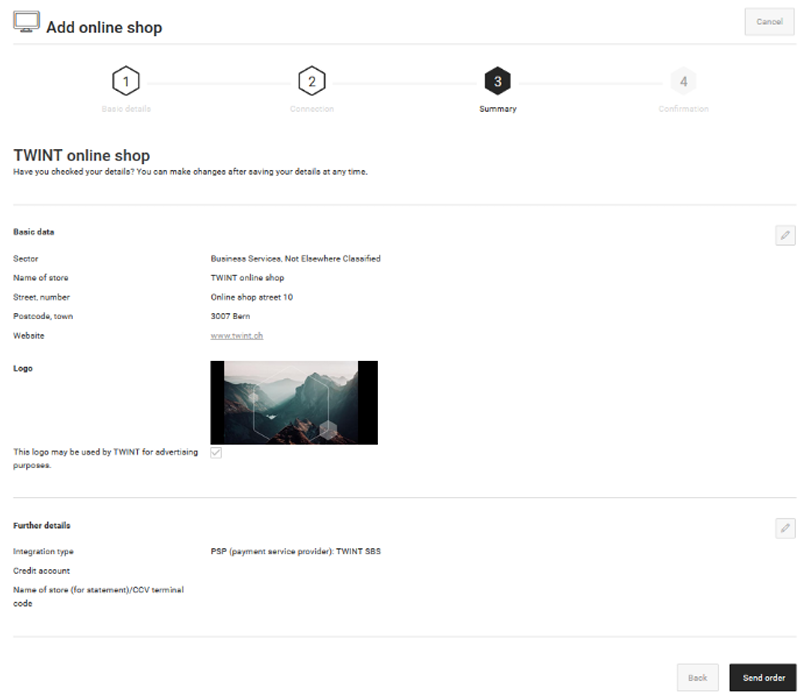This screenshot has width=807, height=695.
Task: Click the integration value PSP TWINT SBS
Action: pyautogui.click(x=295, y=551)
